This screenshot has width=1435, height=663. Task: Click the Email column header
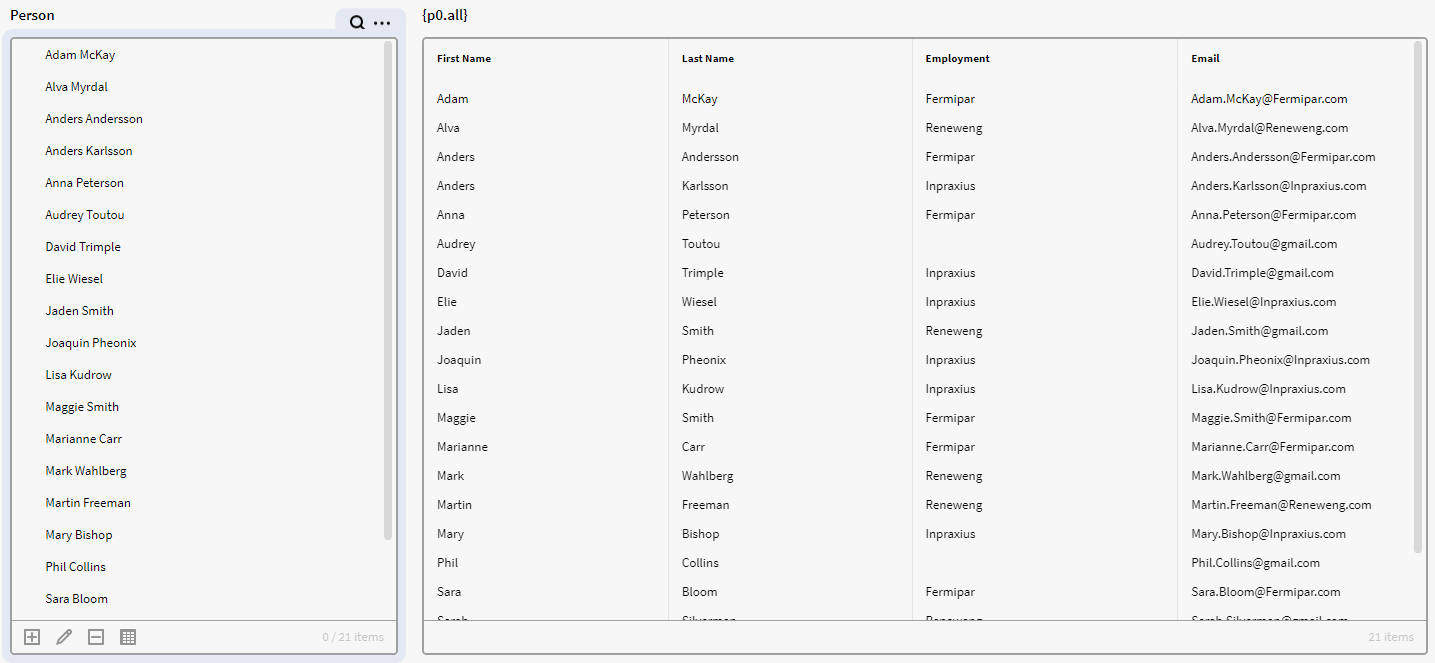[1205, 59]
